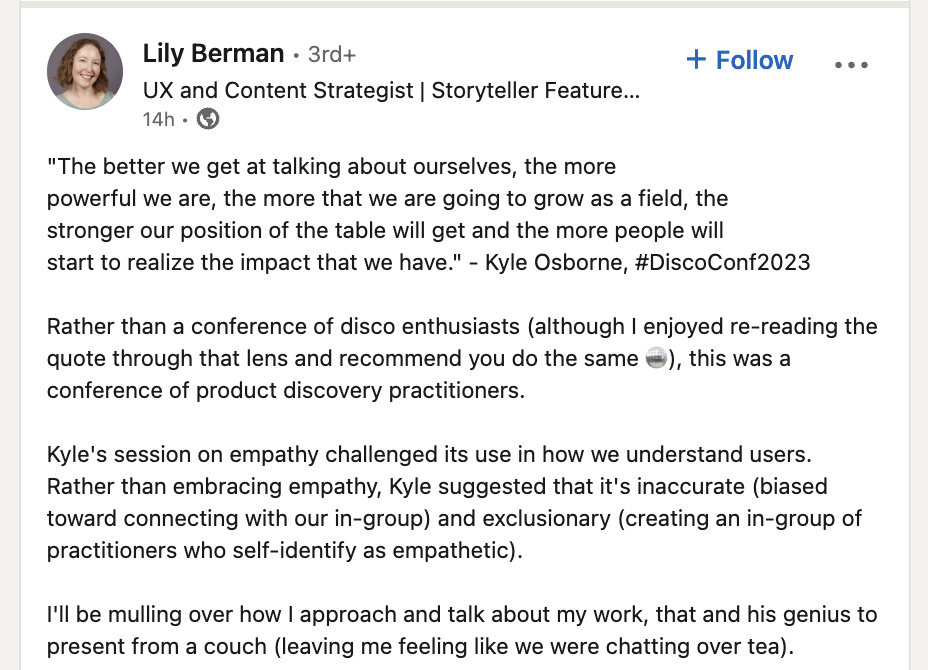The image size is (928, 670).
Task: Click the phrase product discovery practitioners
Action: 359,391
